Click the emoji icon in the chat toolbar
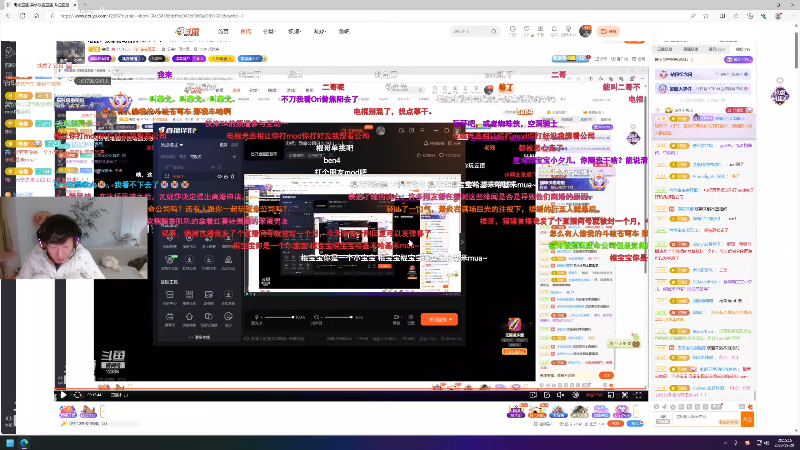 657,407
